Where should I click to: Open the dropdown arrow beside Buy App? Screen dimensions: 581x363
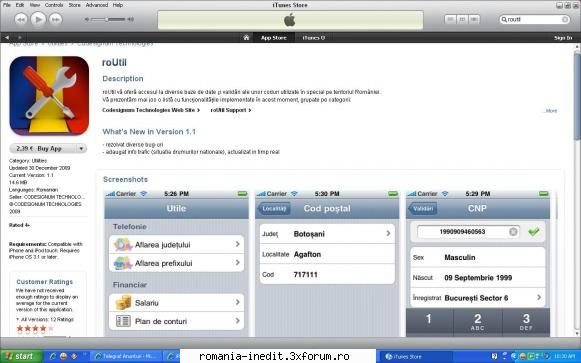81,149
